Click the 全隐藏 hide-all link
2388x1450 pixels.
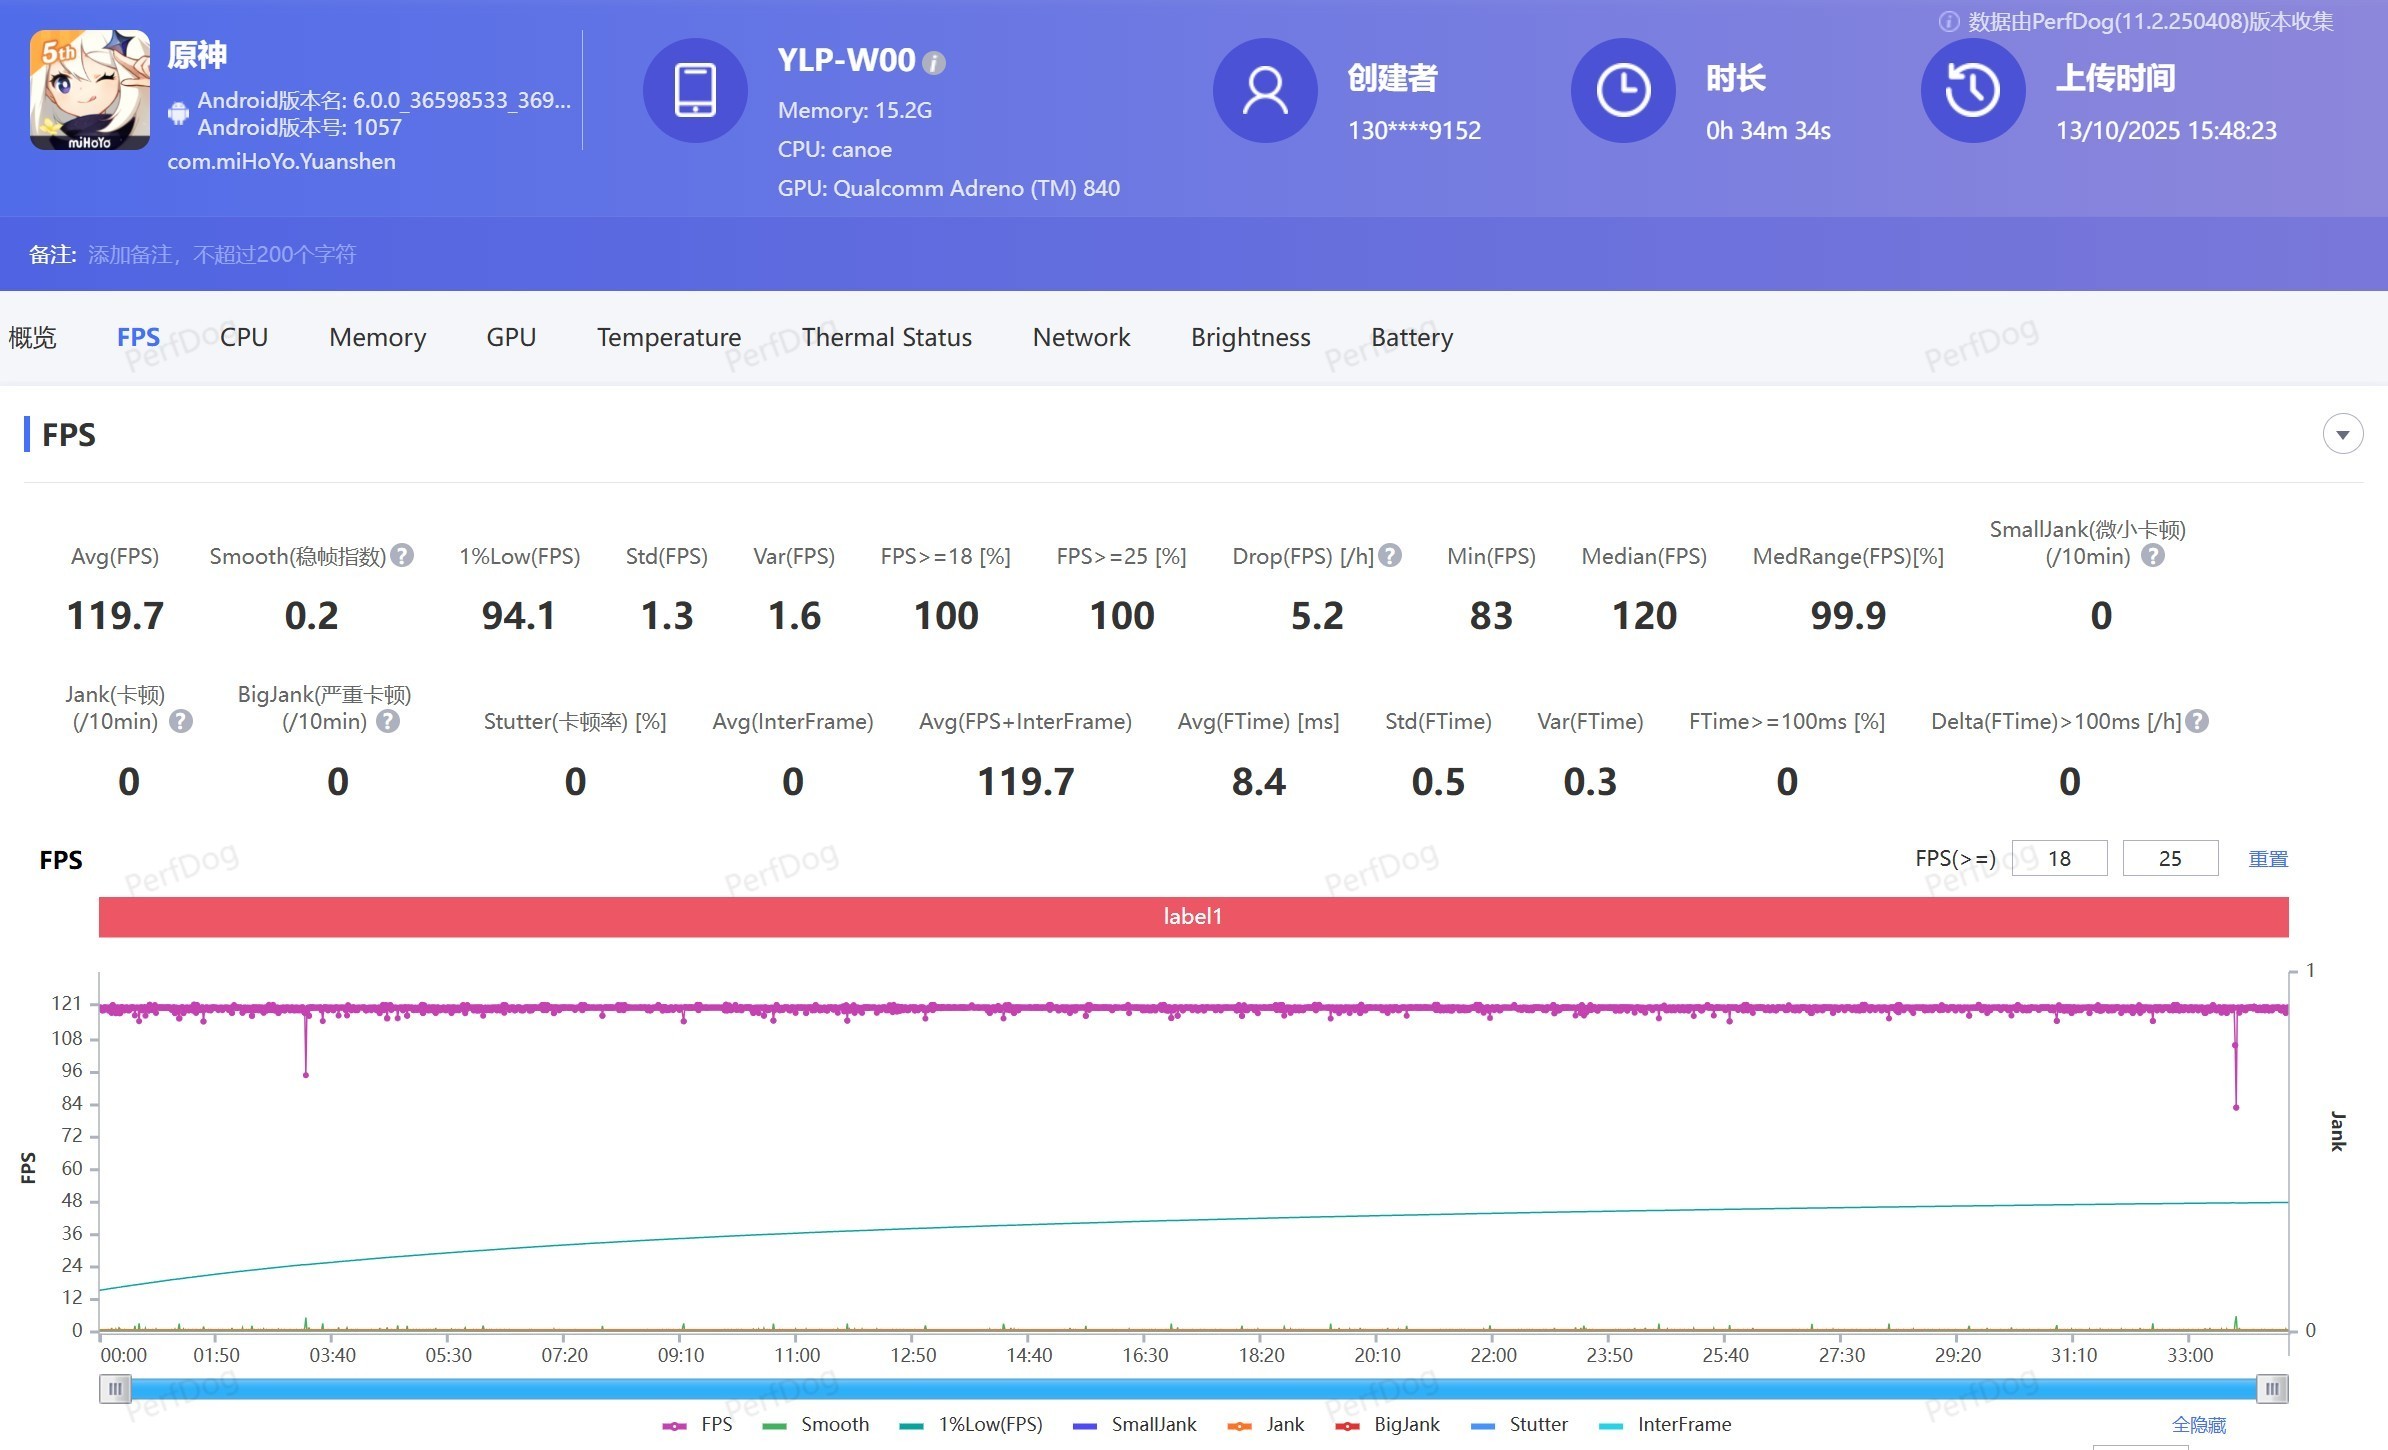coord(2198,1424)
